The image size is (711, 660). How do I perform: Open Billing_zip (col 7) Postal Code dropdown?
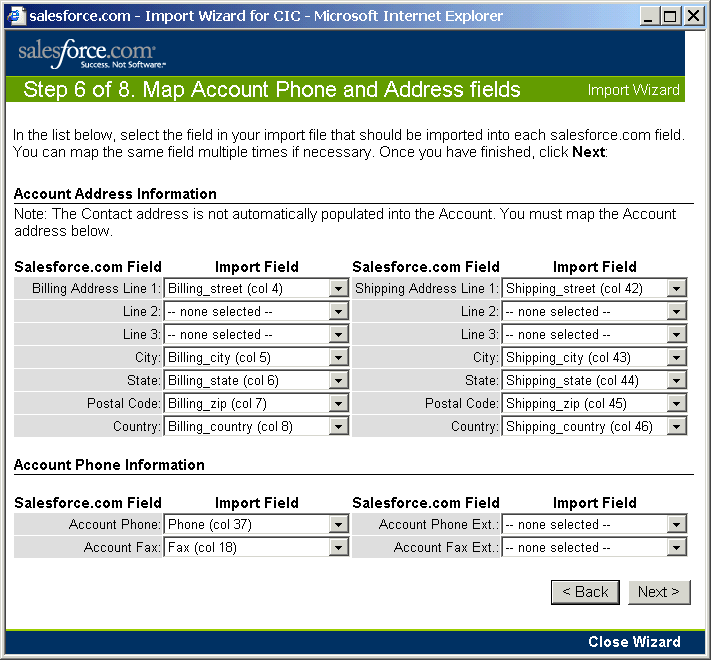(256, 403)
